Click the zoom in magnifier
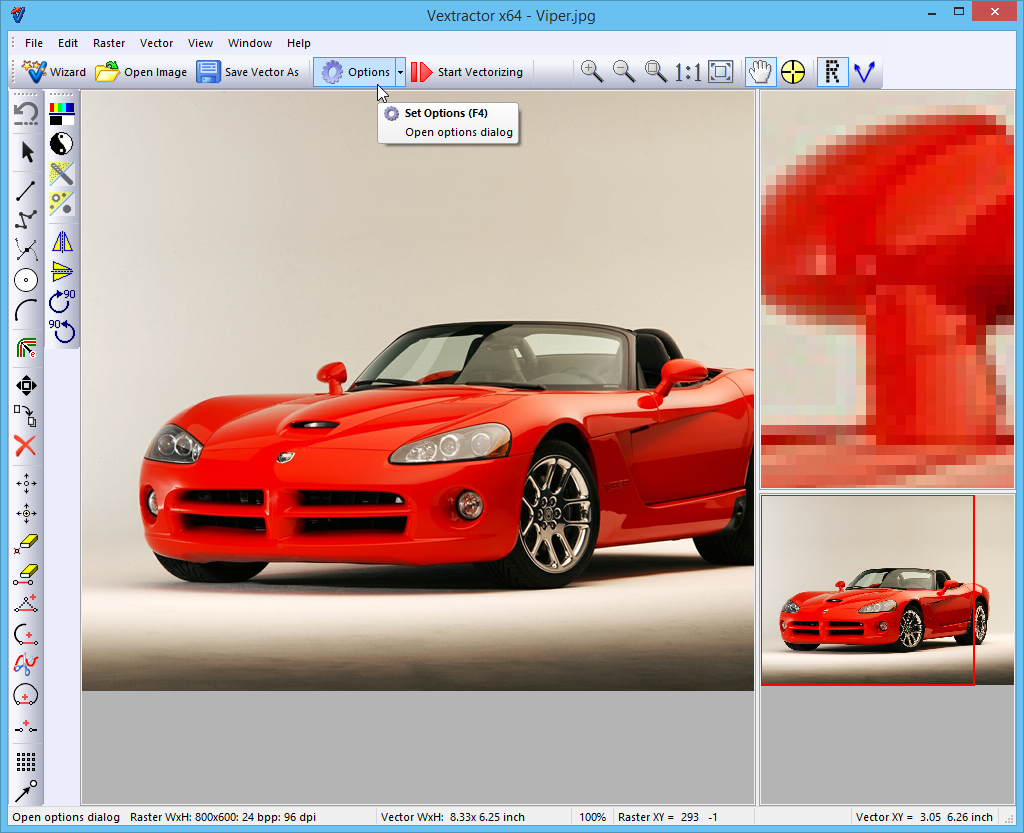1024x833 pixels. tap(591, 71)
